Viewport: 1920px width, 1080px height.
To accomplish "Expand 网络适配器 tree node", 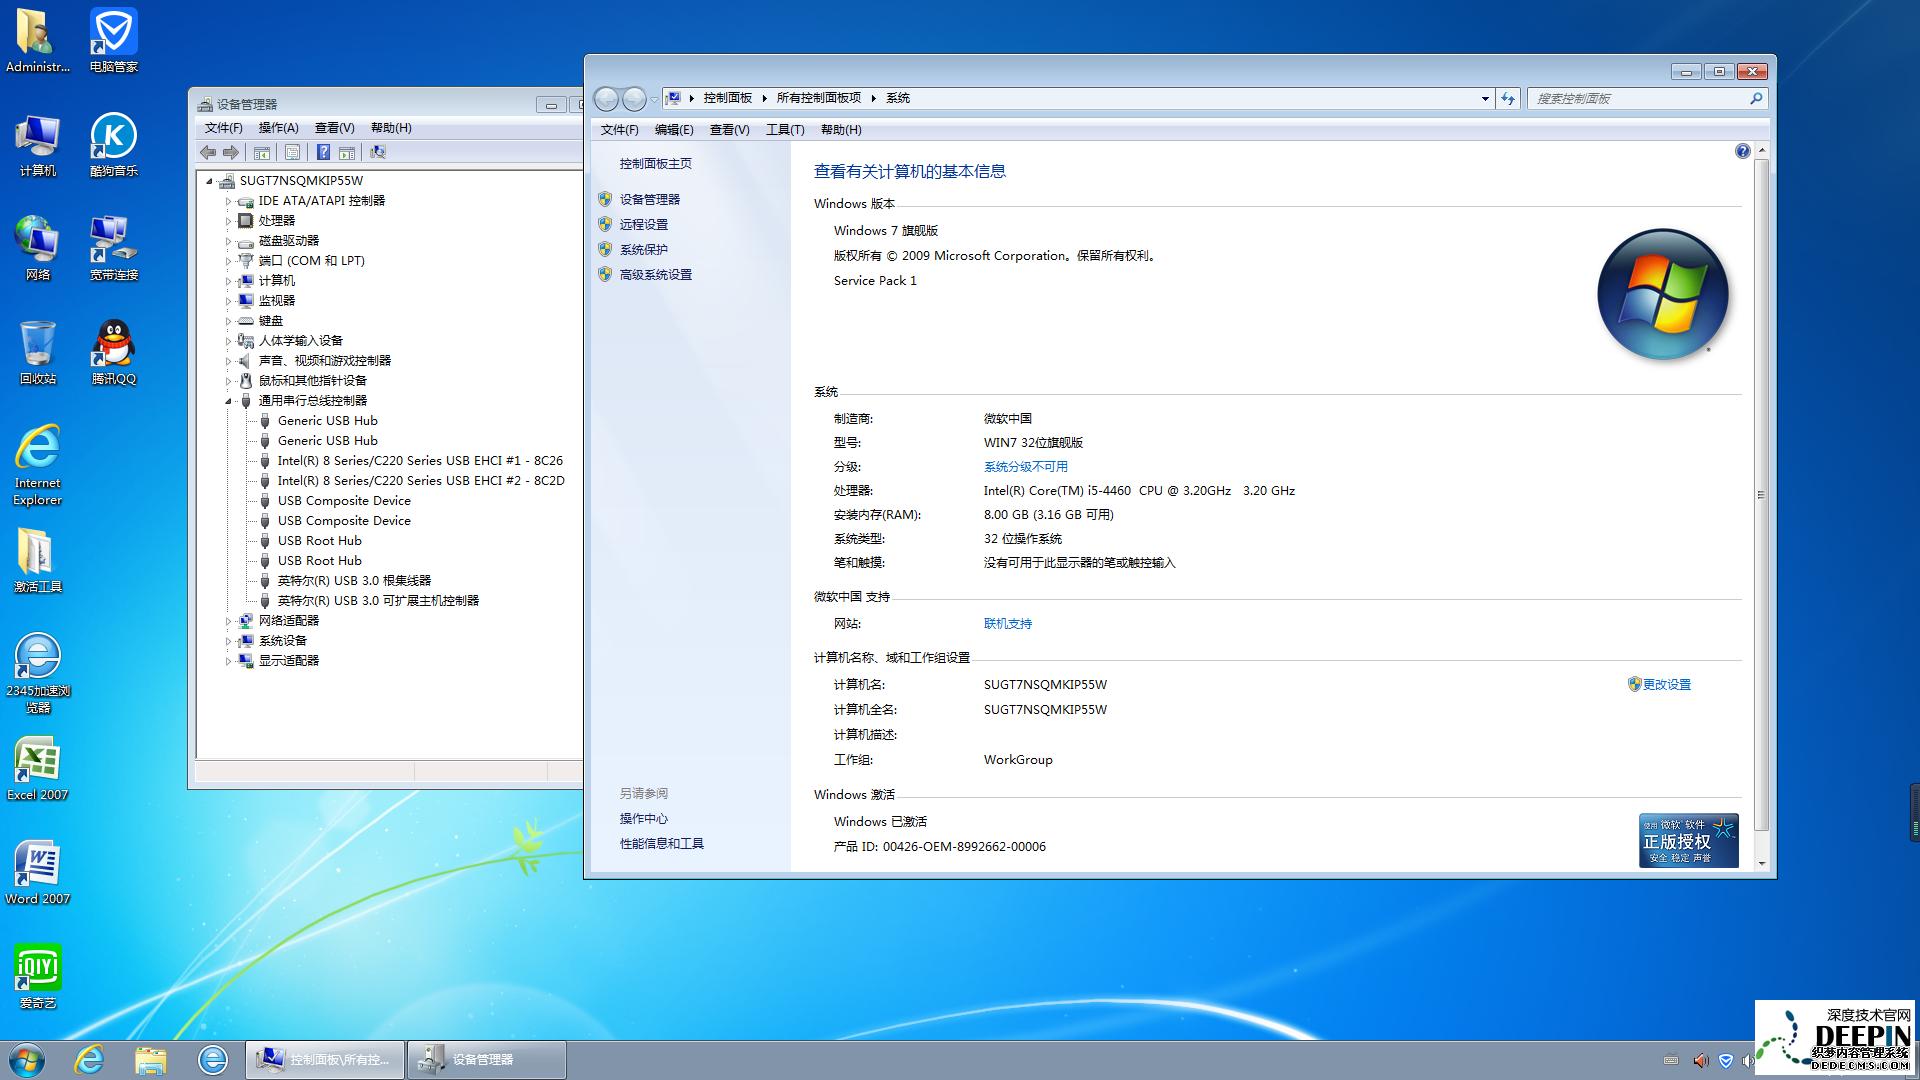I will 225,620.
